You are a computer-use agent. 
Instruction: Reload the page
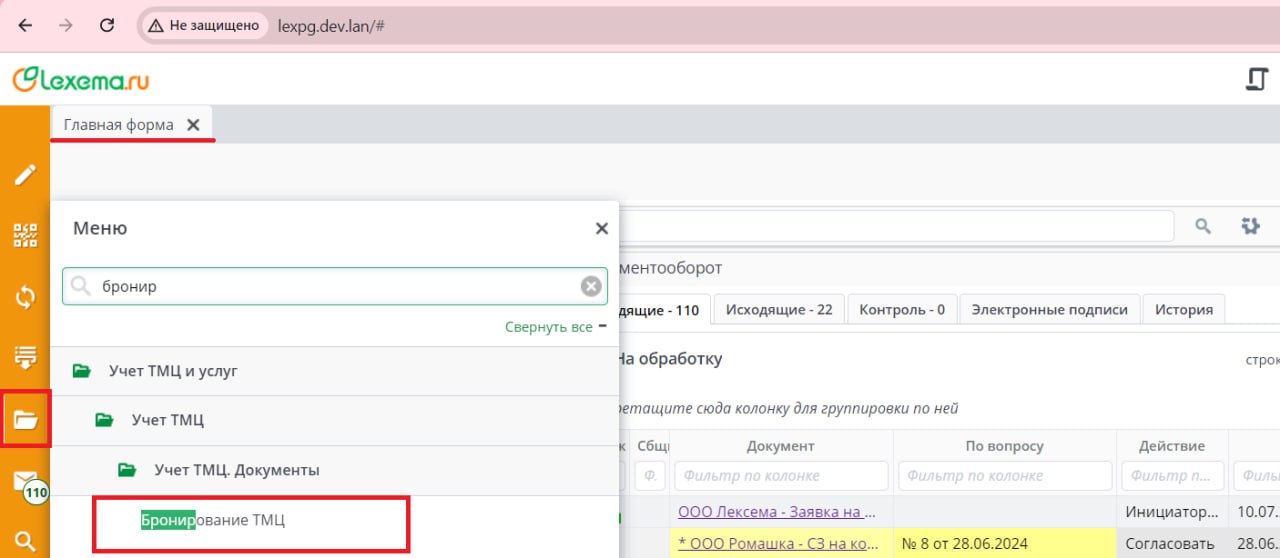[x=107, y=26]
